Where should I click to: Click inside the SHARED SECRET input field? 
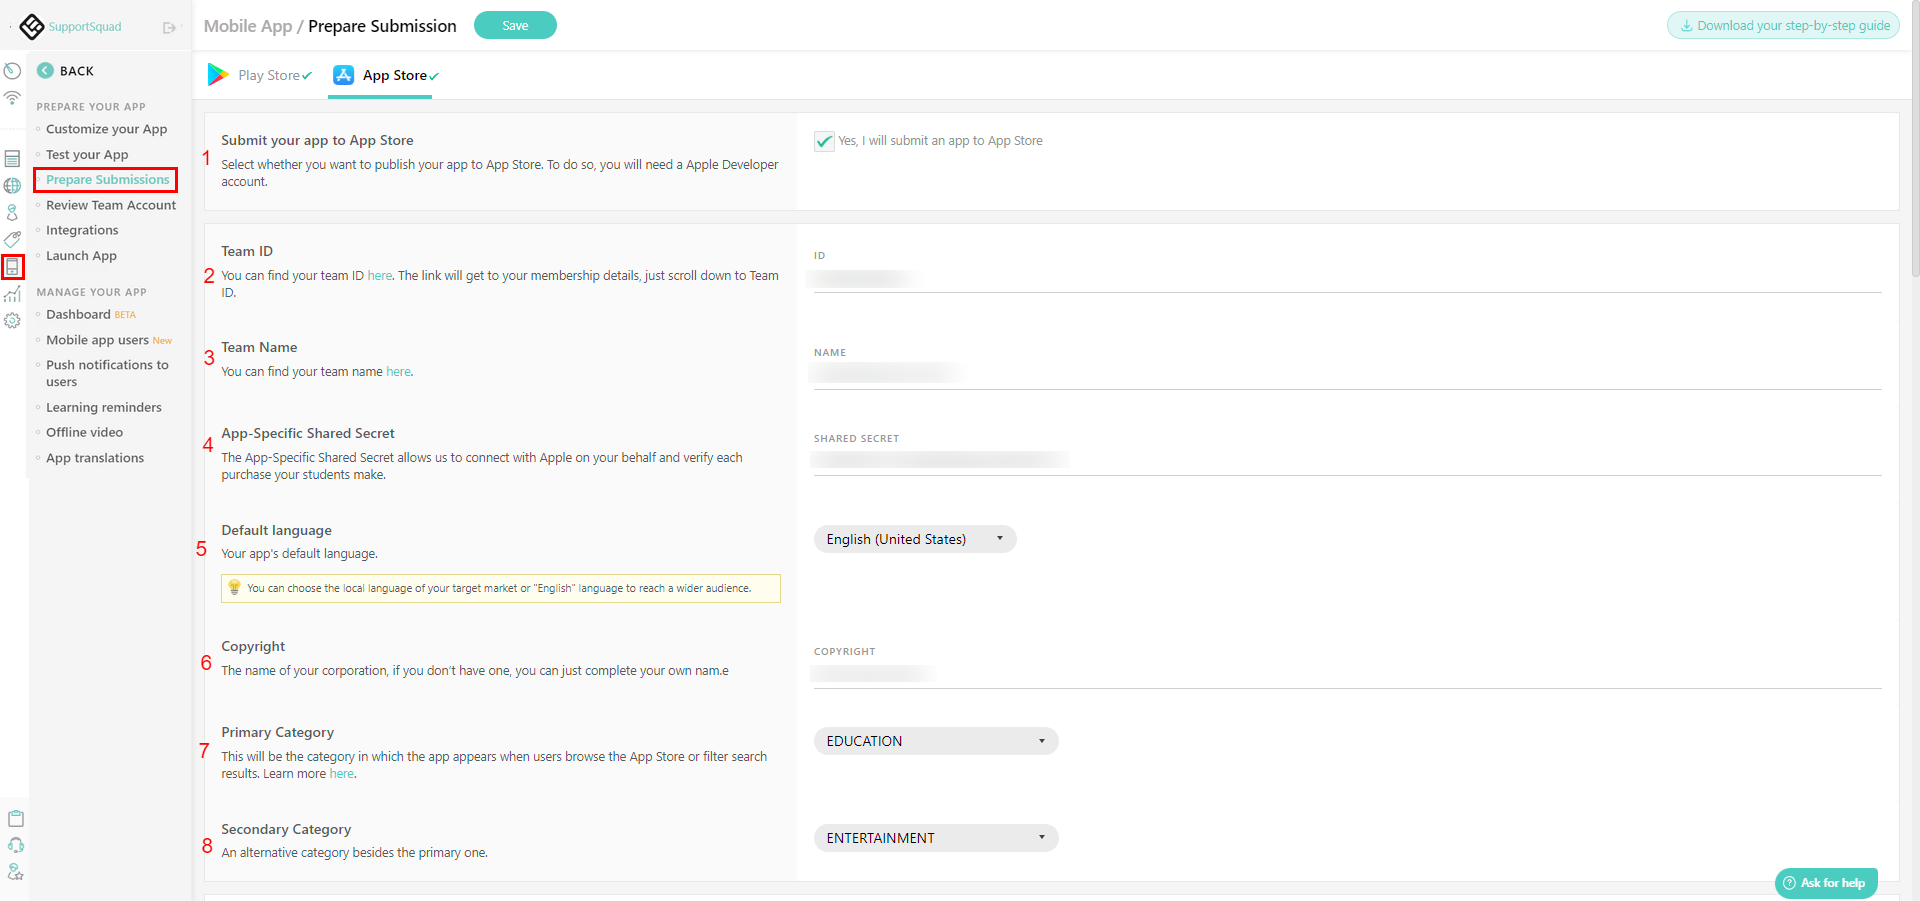click(x=1000, y=460)
